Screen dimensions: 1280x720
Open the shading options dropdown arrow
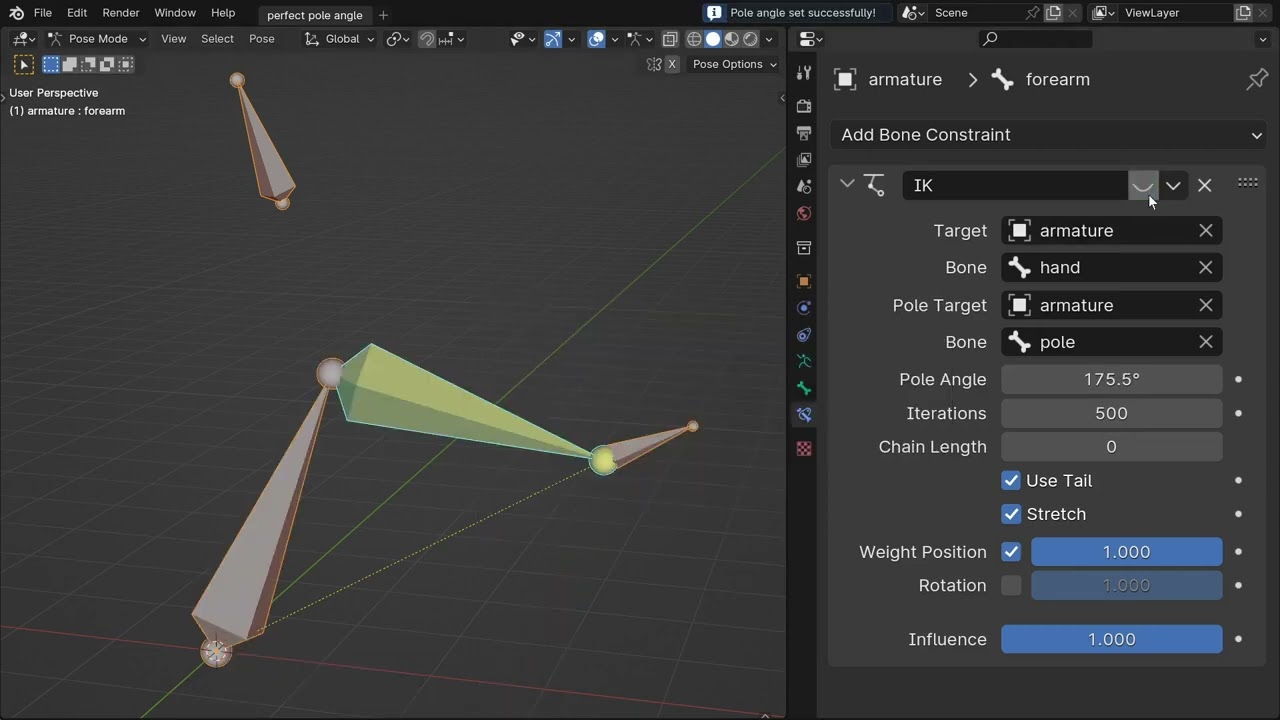coord(769,39)
